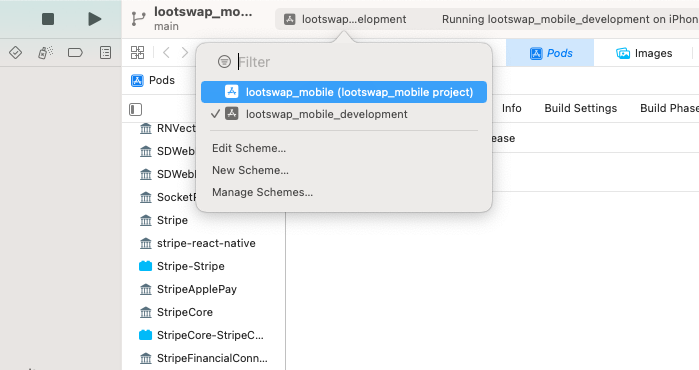Switch to the Images editor tab
This screenshot has height=370, width=699.
[x=644, y=53]
